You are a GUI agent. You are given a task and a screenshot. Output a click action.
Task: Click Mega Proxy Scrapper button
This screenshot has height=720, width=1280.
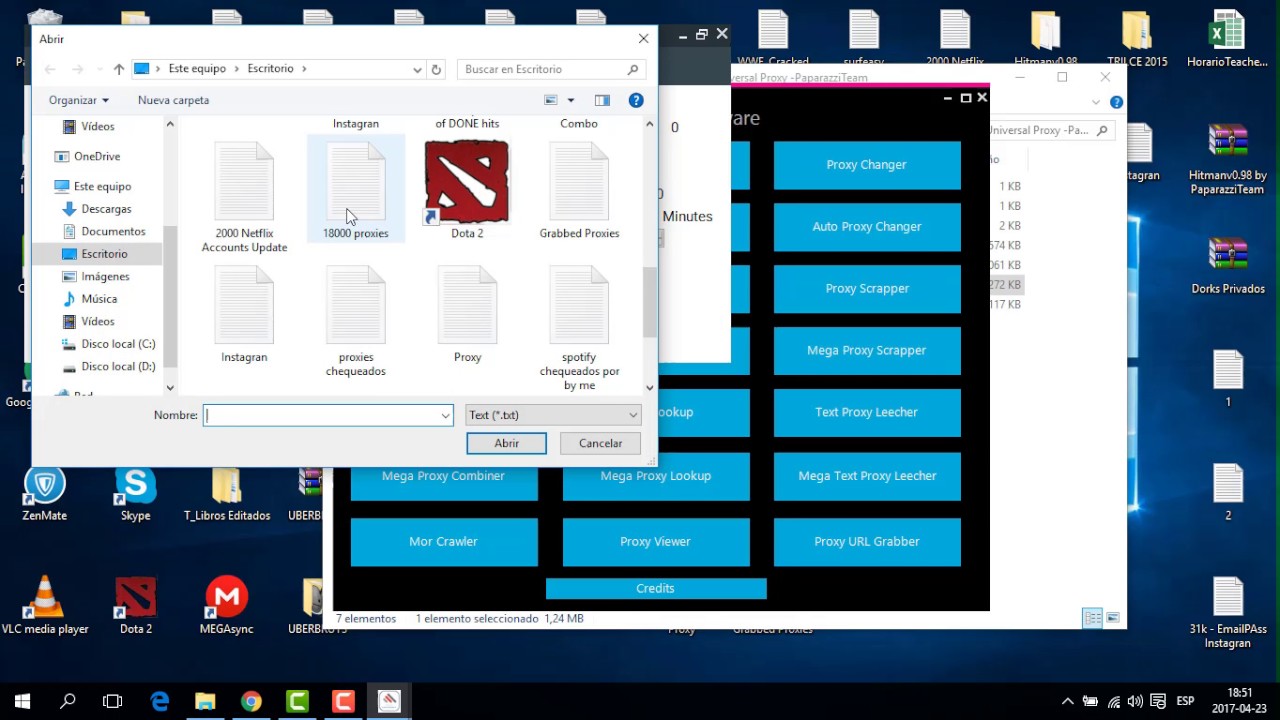click(x=867, y=351)
